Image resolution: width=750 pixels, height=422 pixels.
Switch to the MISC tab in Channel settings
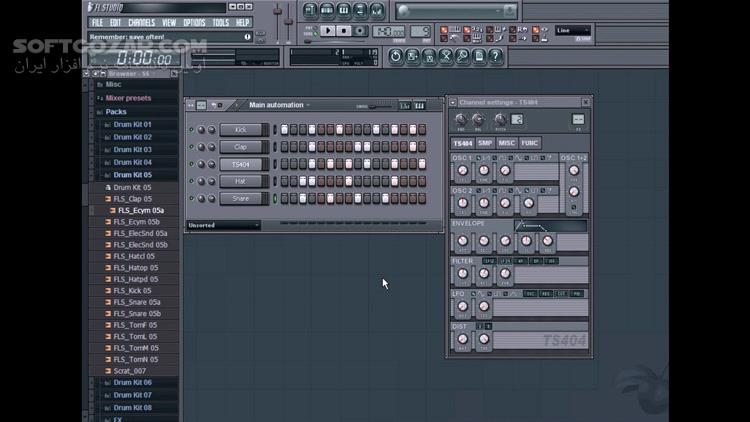coord(506,143)
